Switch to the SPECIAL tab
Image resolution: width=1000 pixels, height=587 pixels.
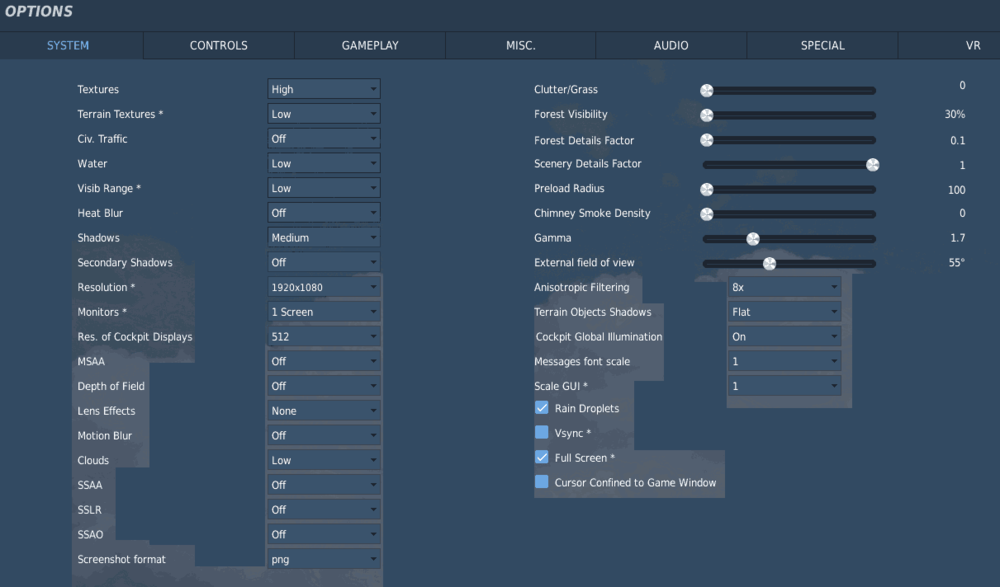pos(821,45)
